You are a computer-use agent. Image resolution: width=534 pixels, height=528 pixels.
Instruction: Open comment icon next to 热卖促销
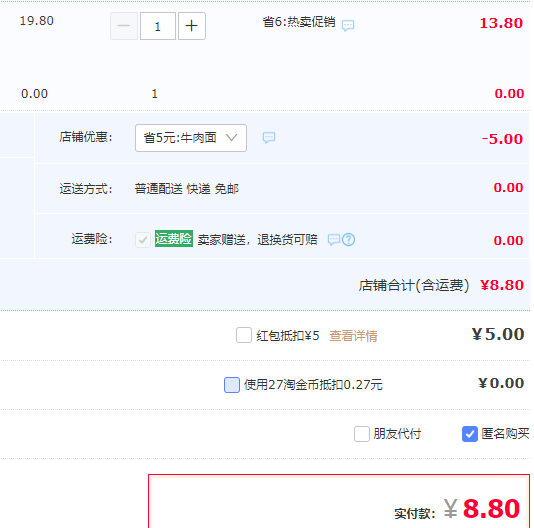tap(348, 25)
